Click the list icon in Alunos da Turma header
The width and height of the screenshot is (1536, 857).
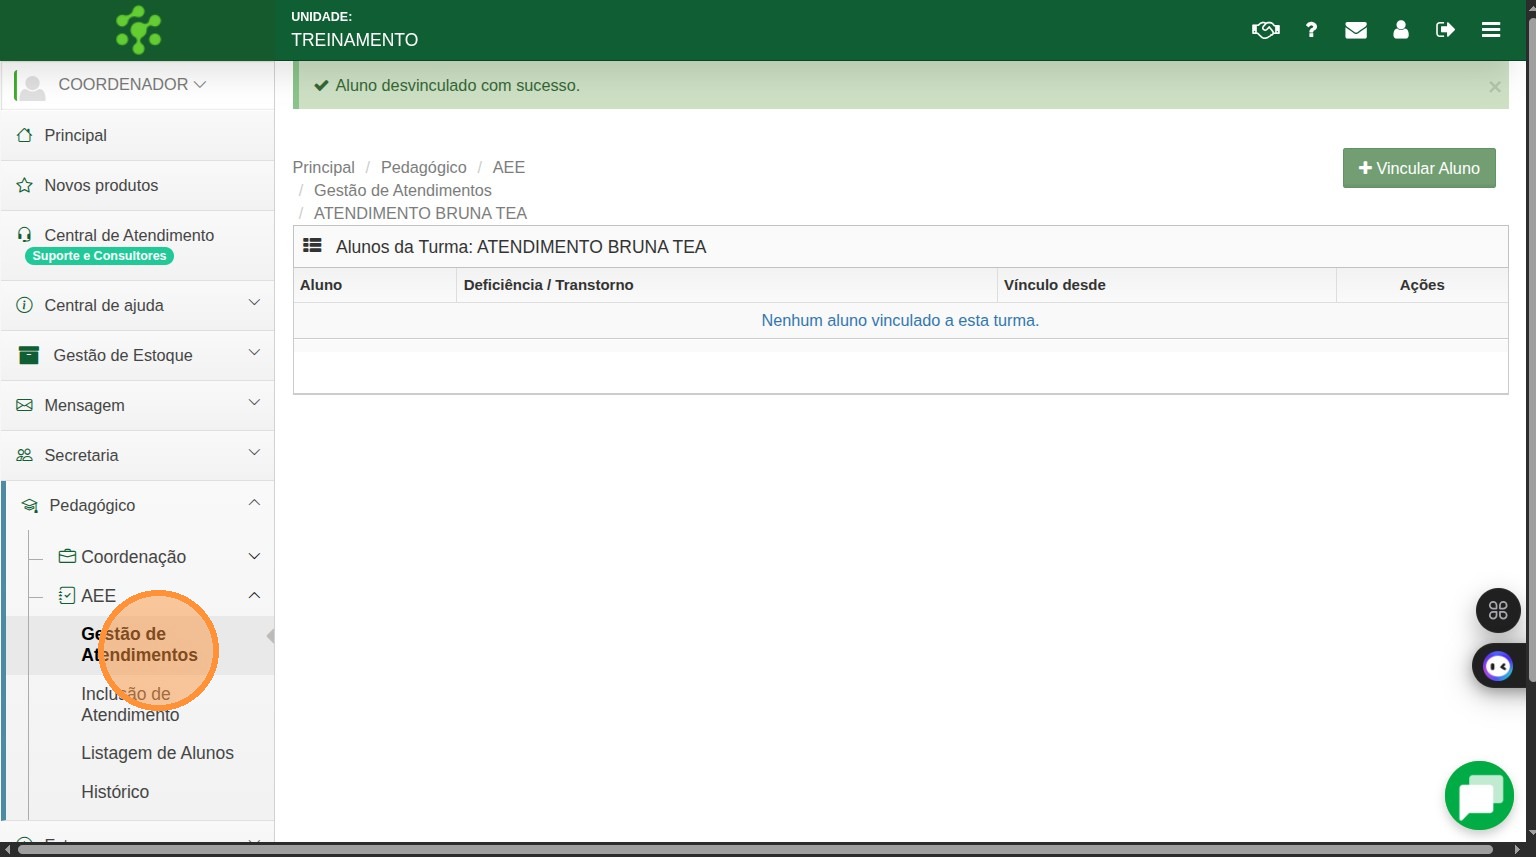click(312, 246)
